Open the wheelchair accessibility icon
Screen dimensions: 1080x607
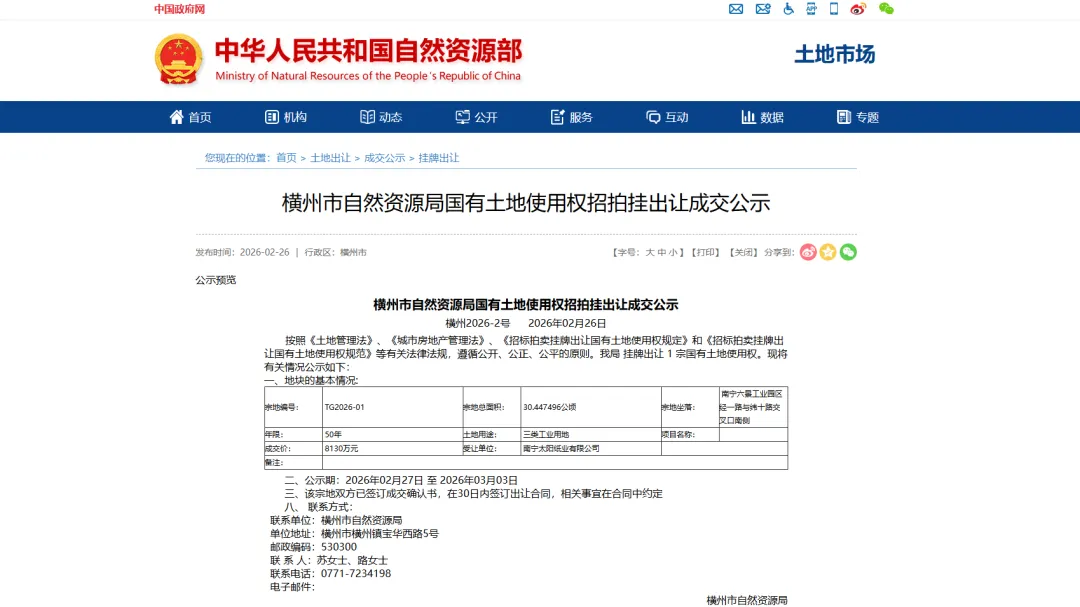788,9
